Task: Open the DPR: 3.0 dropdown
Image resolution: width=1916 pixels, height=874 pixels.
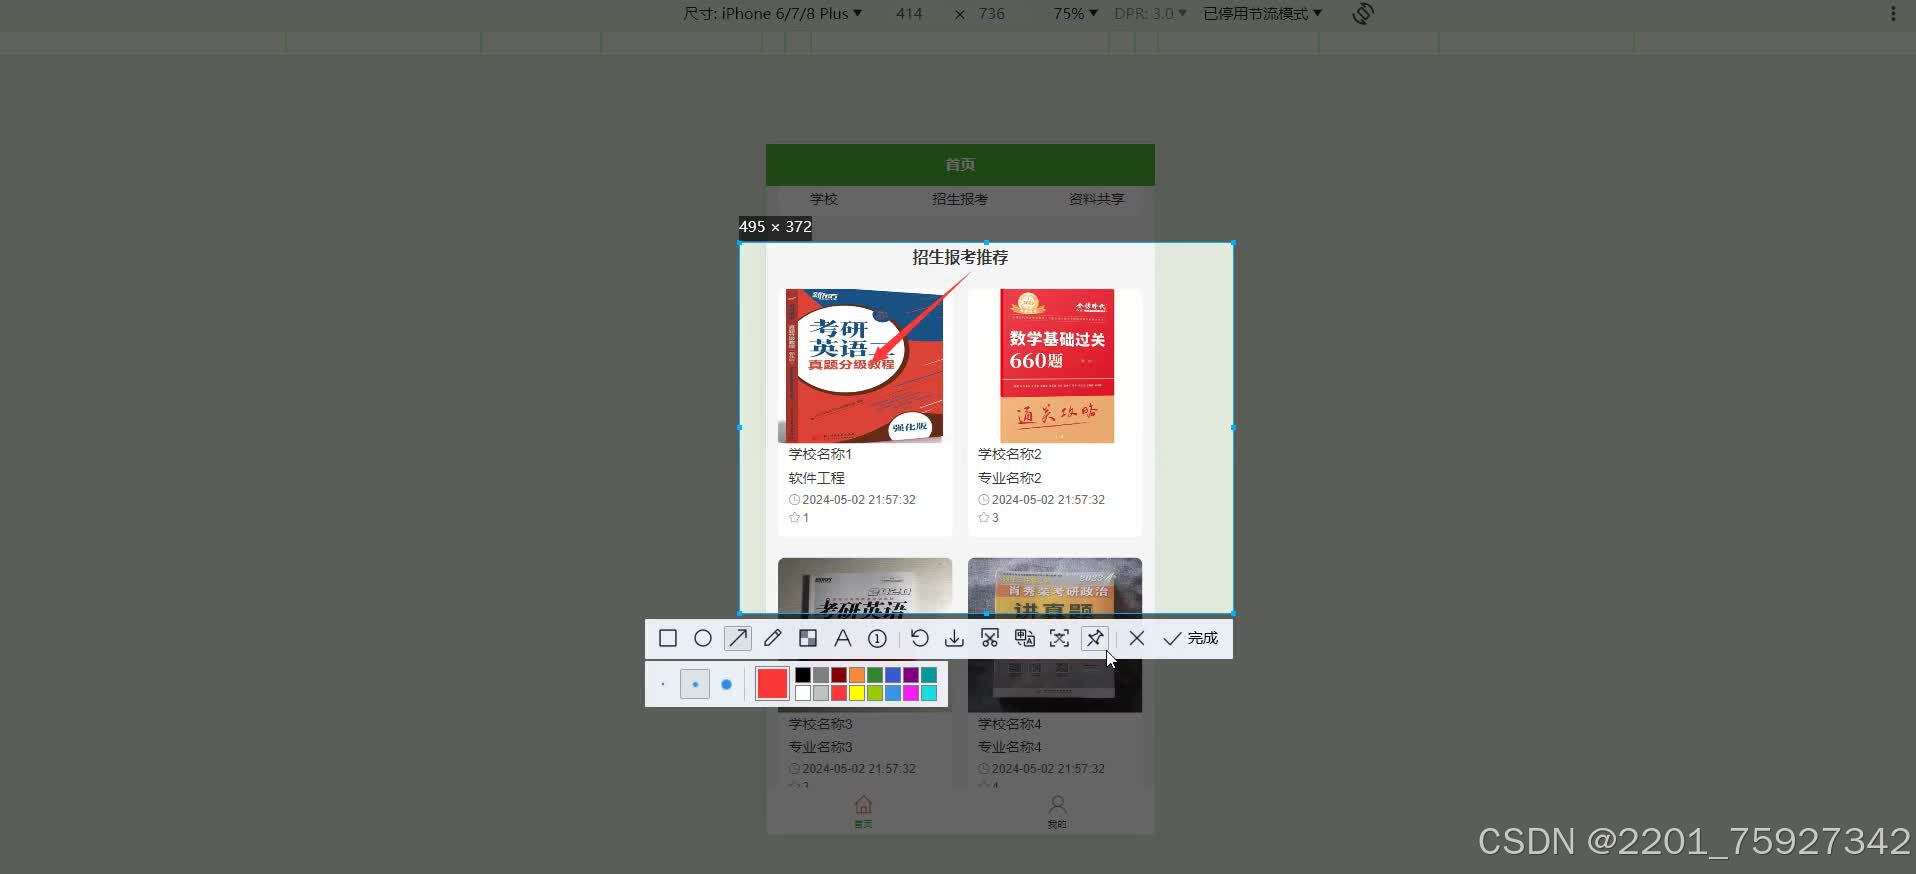Action: 1150,13
